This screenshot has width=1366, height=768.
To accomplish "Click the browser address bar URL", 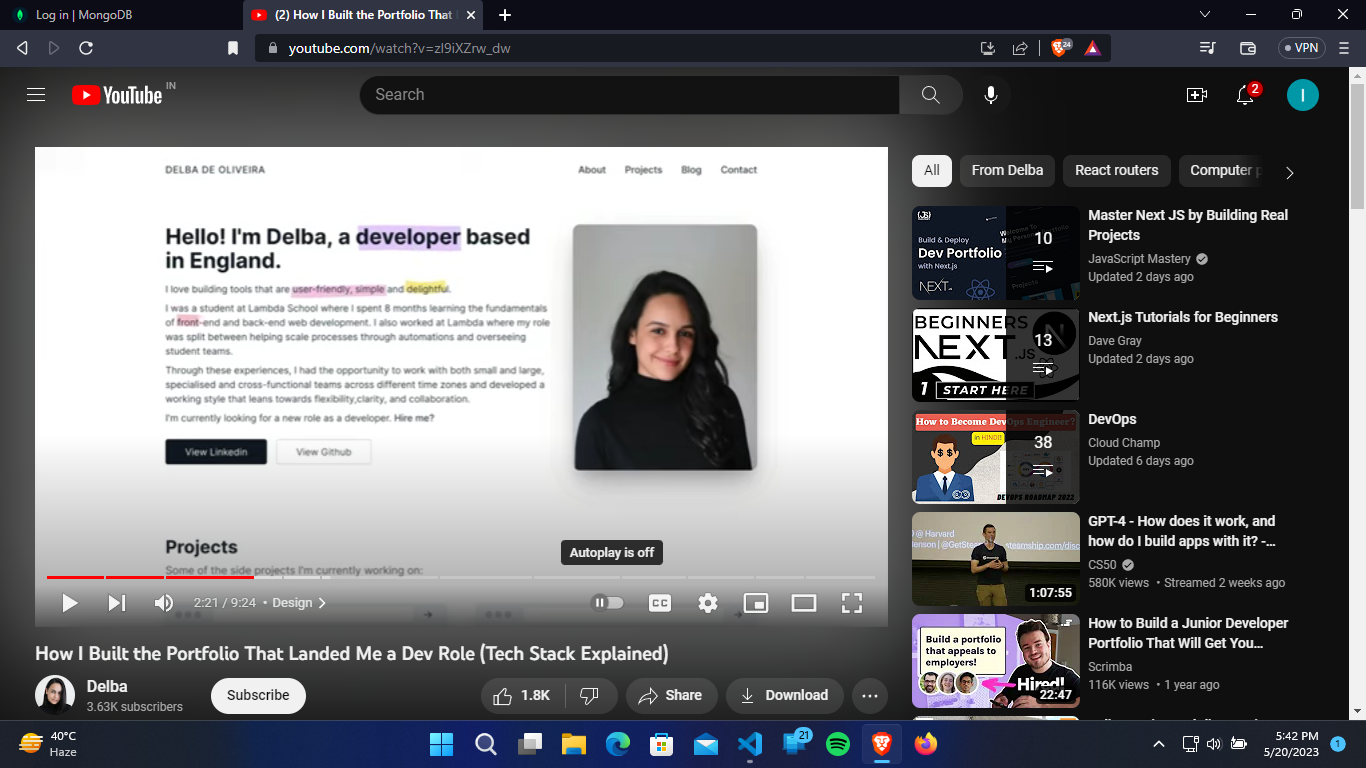I will [x=400, y=48].
